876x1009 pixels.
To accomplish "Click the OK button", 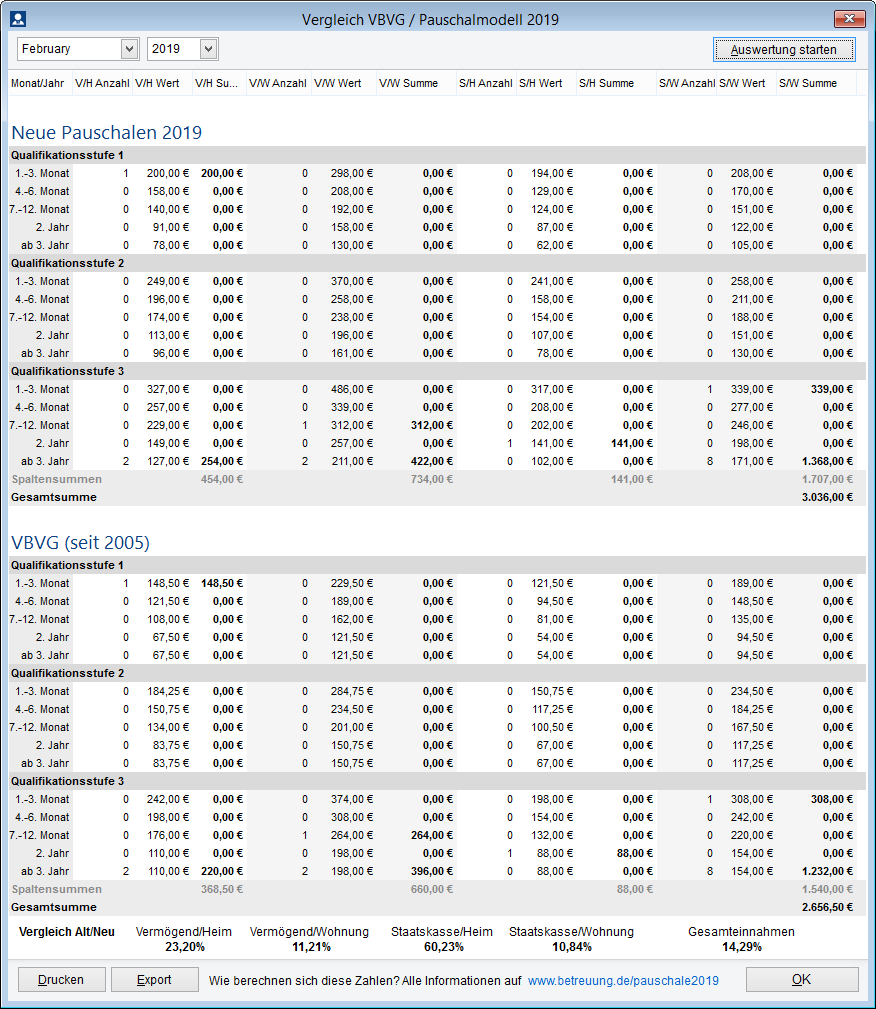I will point(801,979).
